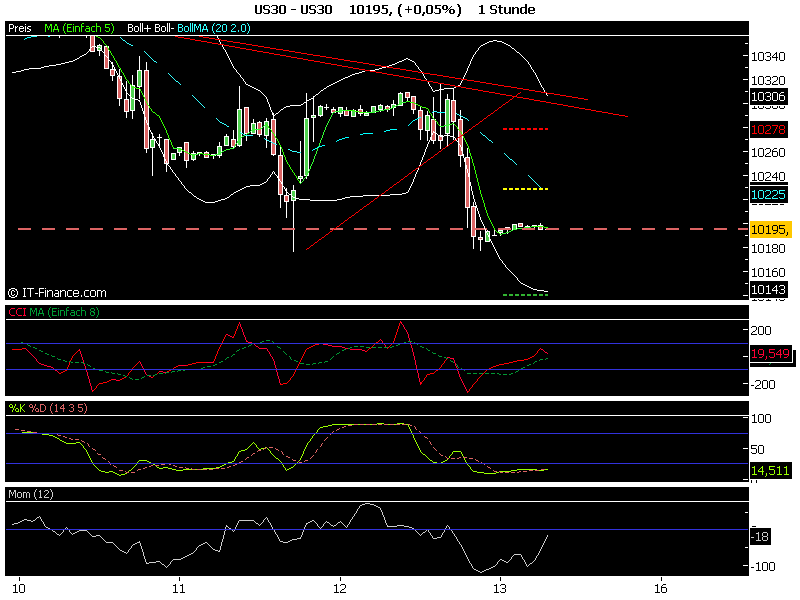The width and height of the screenshot is (800, 600).
Task: Click the 1 Stunde timeframe label
Action: 507,9
